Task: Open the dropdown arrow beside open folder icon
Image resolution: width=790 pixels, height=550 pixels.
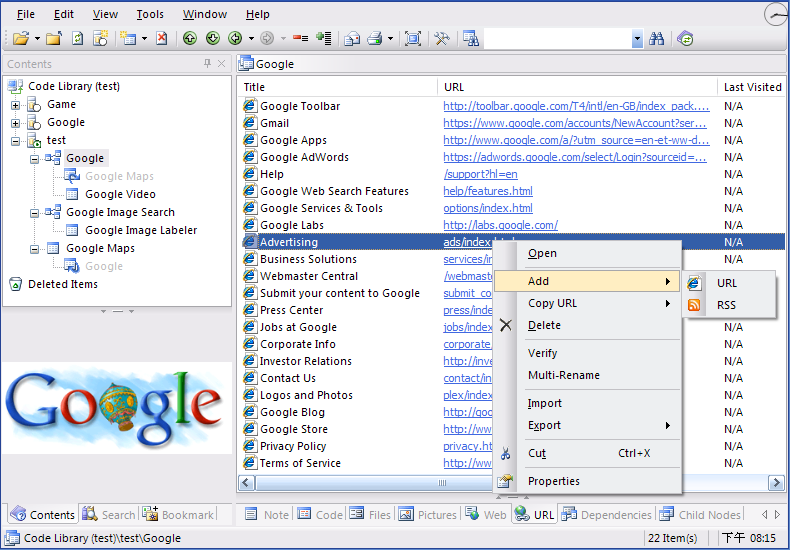Action: (37, 38)
